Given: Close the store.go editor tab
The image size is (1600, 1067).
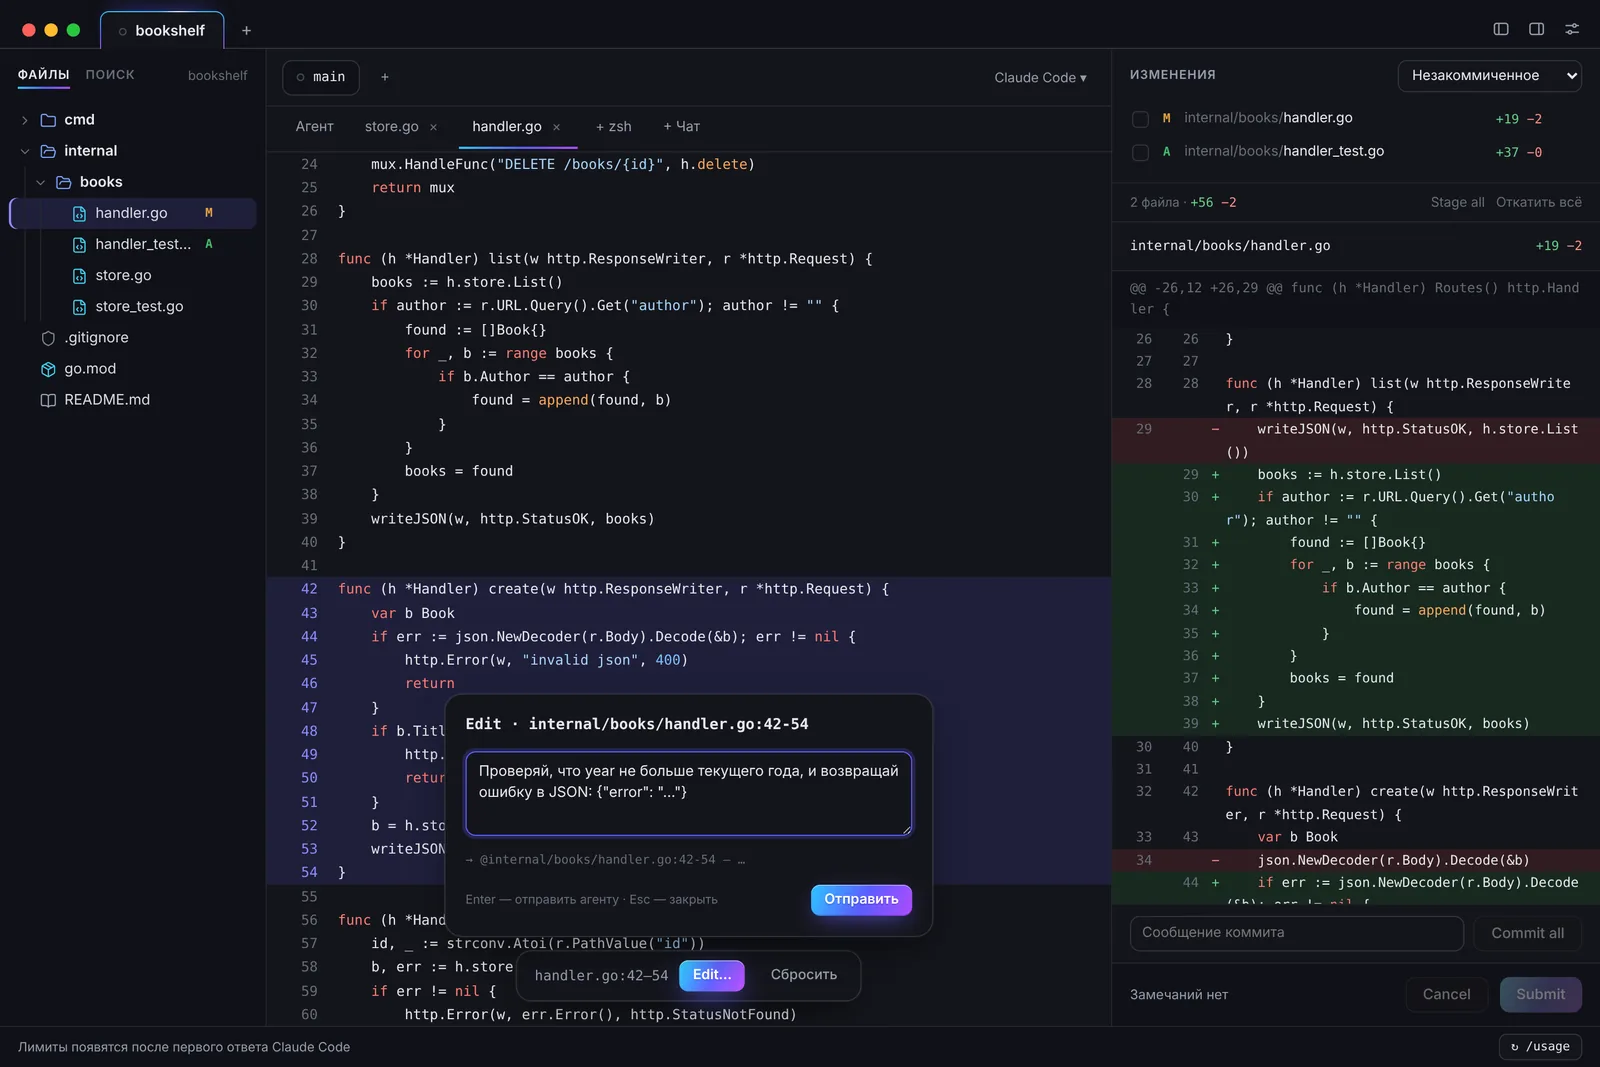Looking at the screenshot, I should coord(433,127).
